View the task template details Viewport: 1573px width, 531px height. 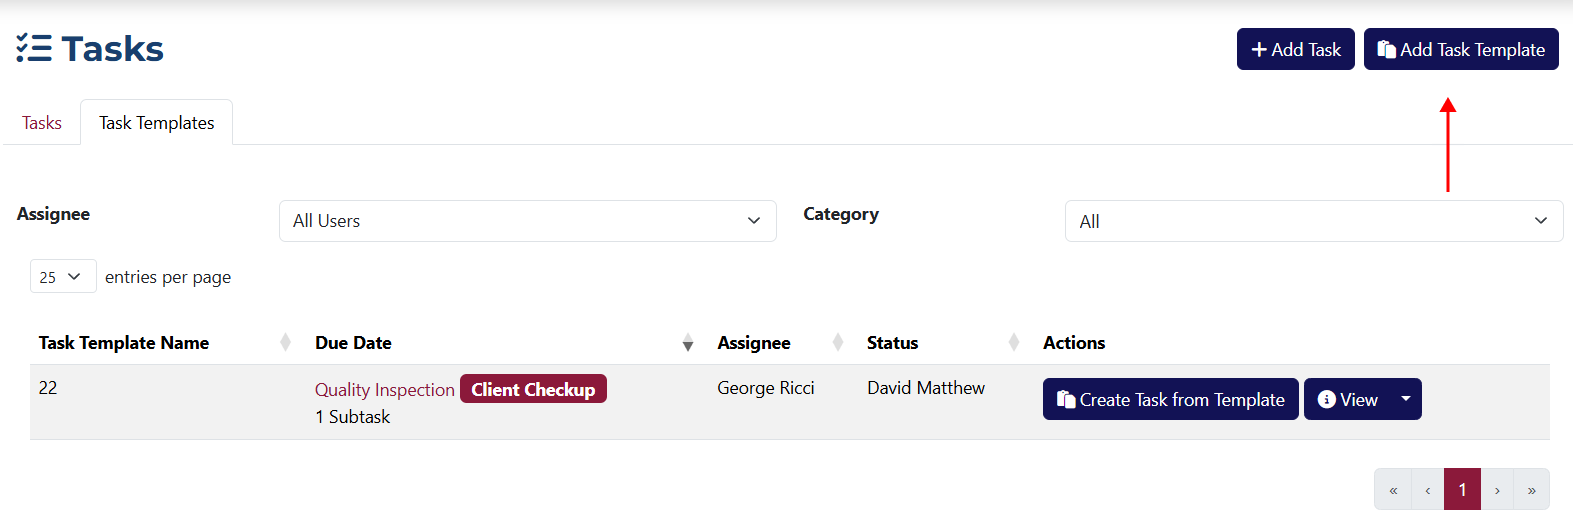(x=1347, y=399)
